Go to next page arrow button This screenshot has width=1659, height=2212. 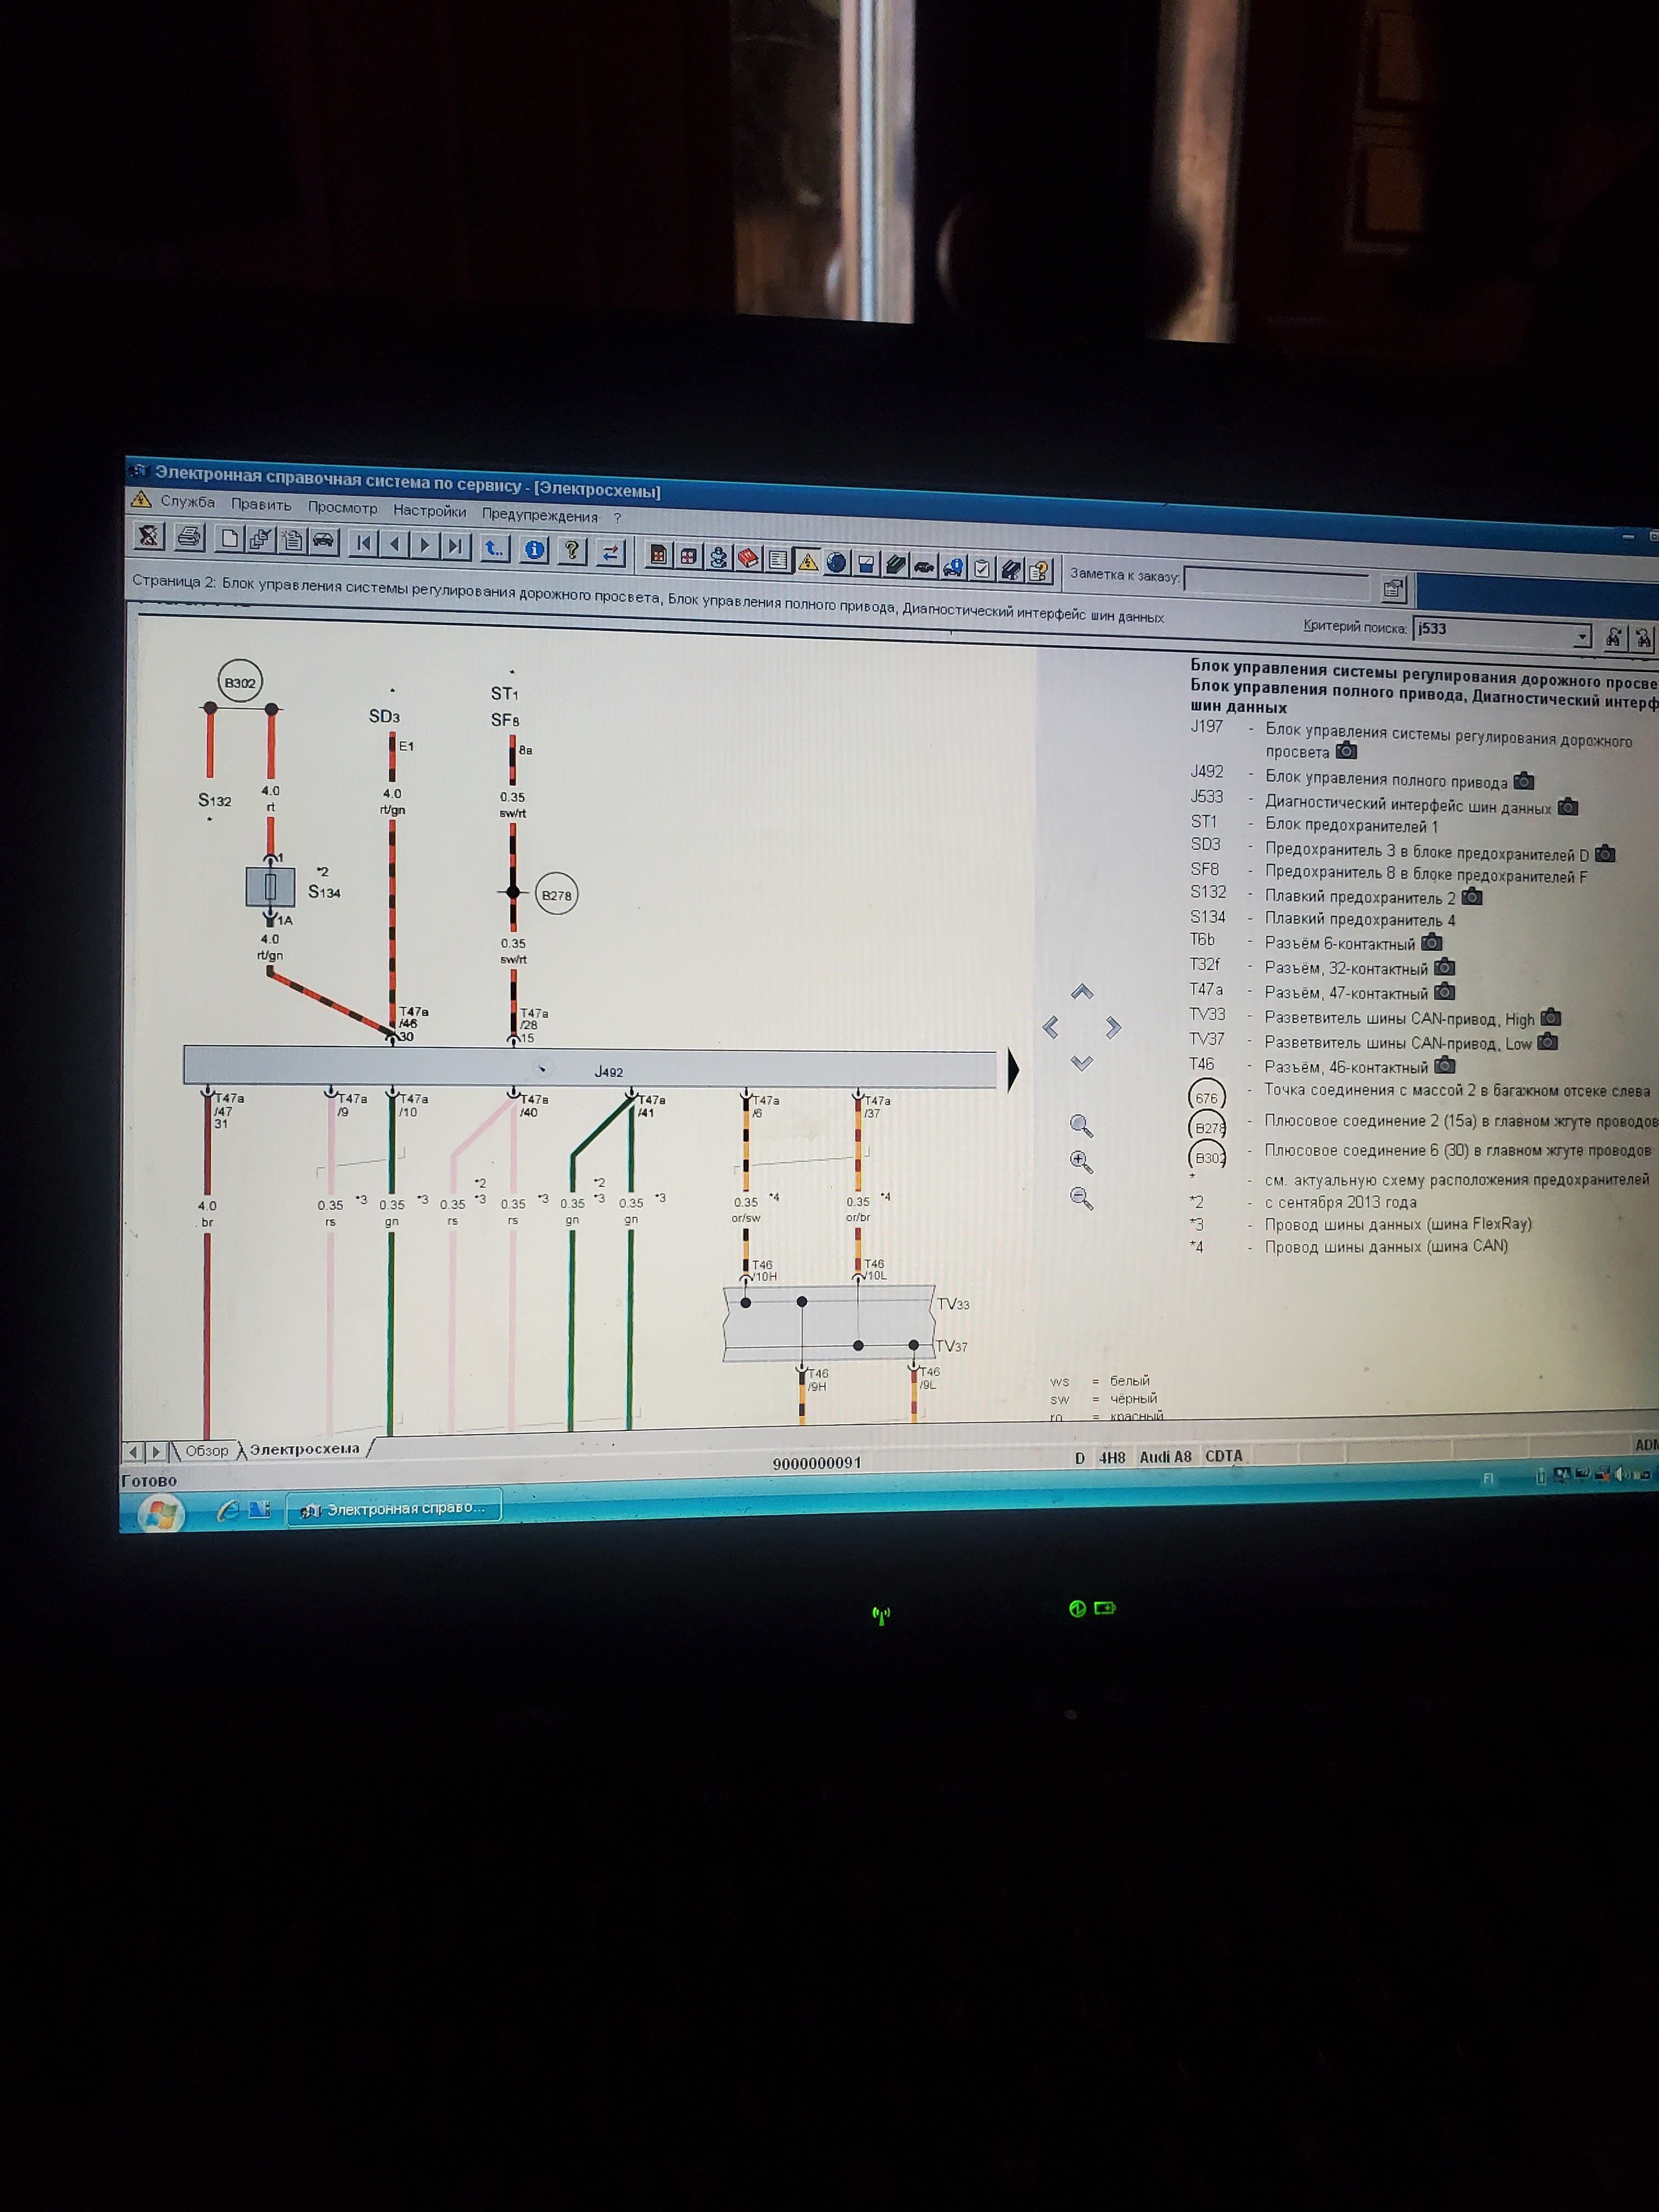425,545
